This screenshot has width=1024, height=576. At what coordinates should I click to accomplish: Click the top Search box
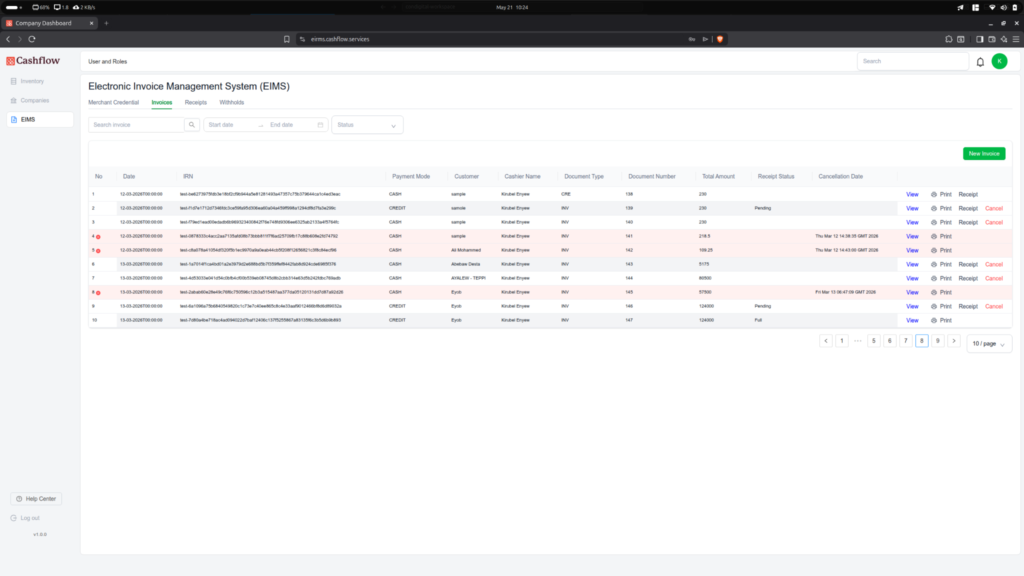point(912,61)
